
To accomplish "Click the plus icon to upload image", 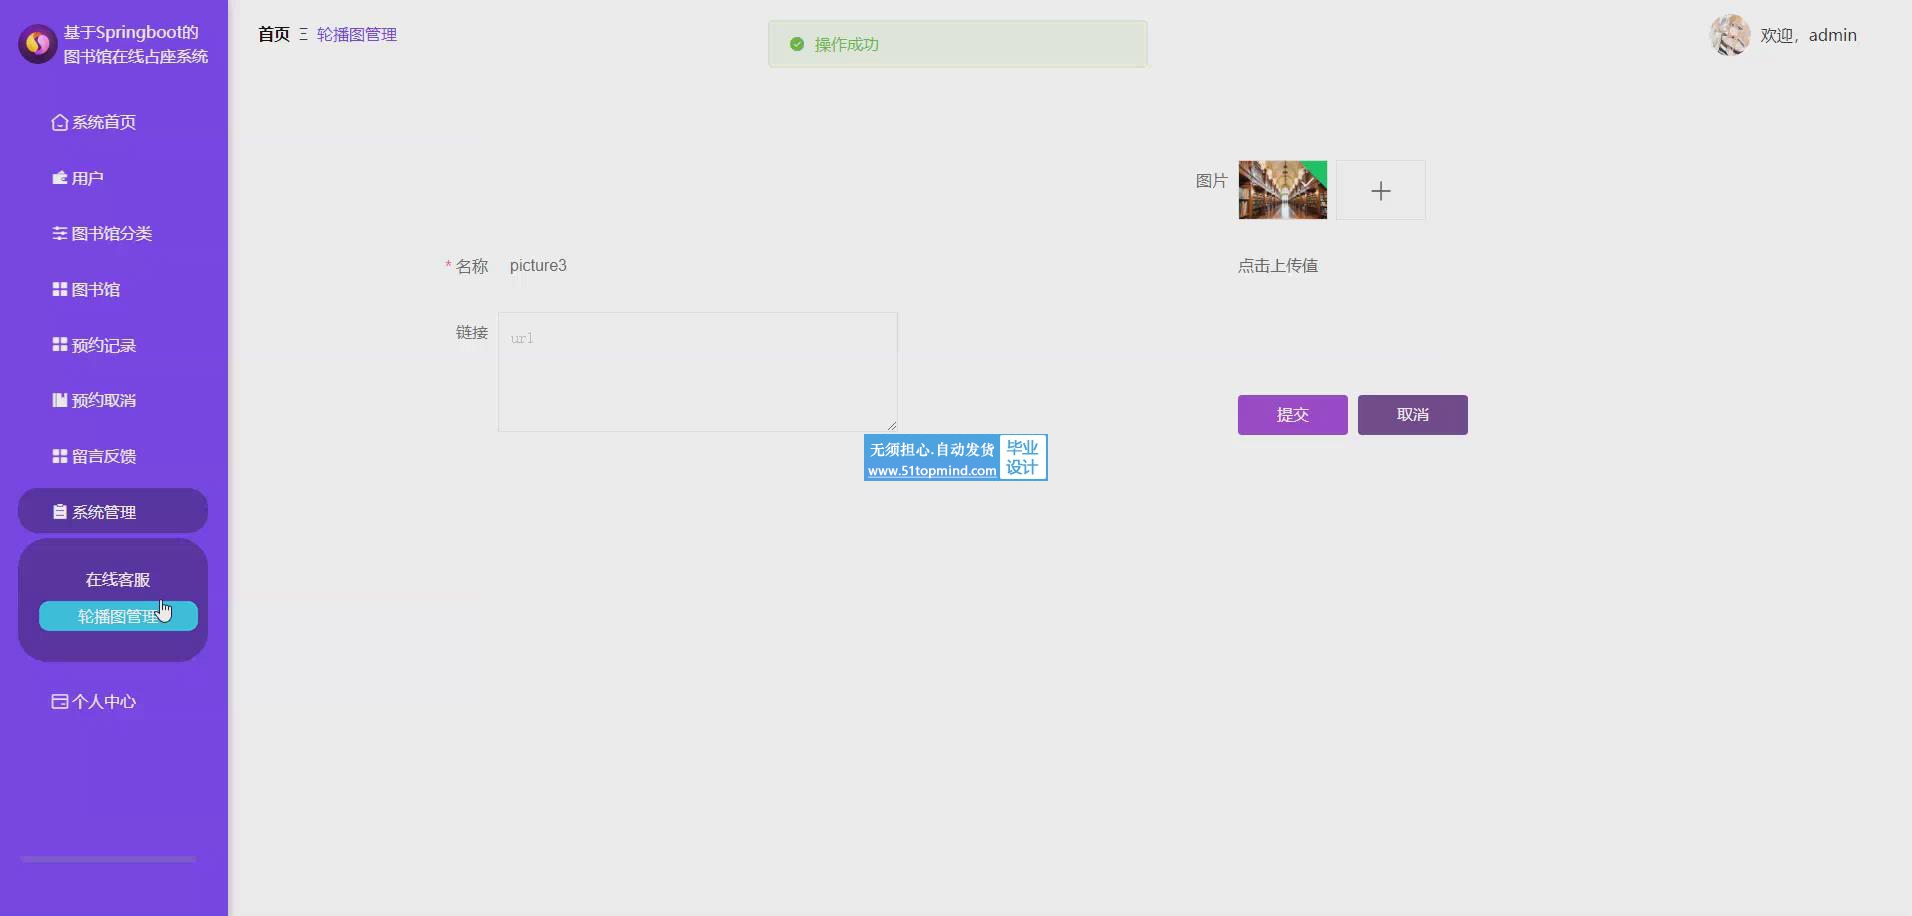I will pyautogui.click(x=1380, y=191).
